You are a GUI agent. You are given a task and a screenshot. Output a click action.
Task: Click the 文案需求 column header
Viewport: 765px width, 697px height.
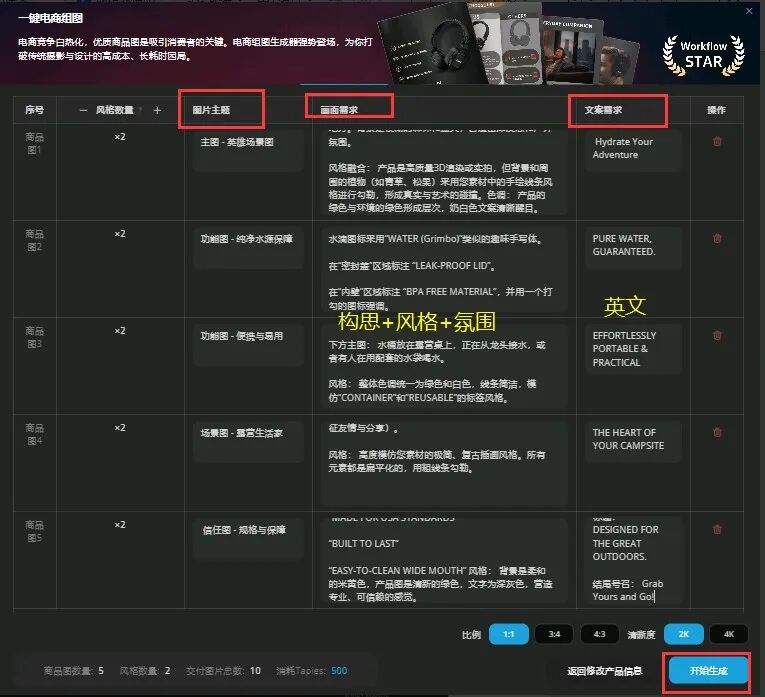click(x=603, y=110)
